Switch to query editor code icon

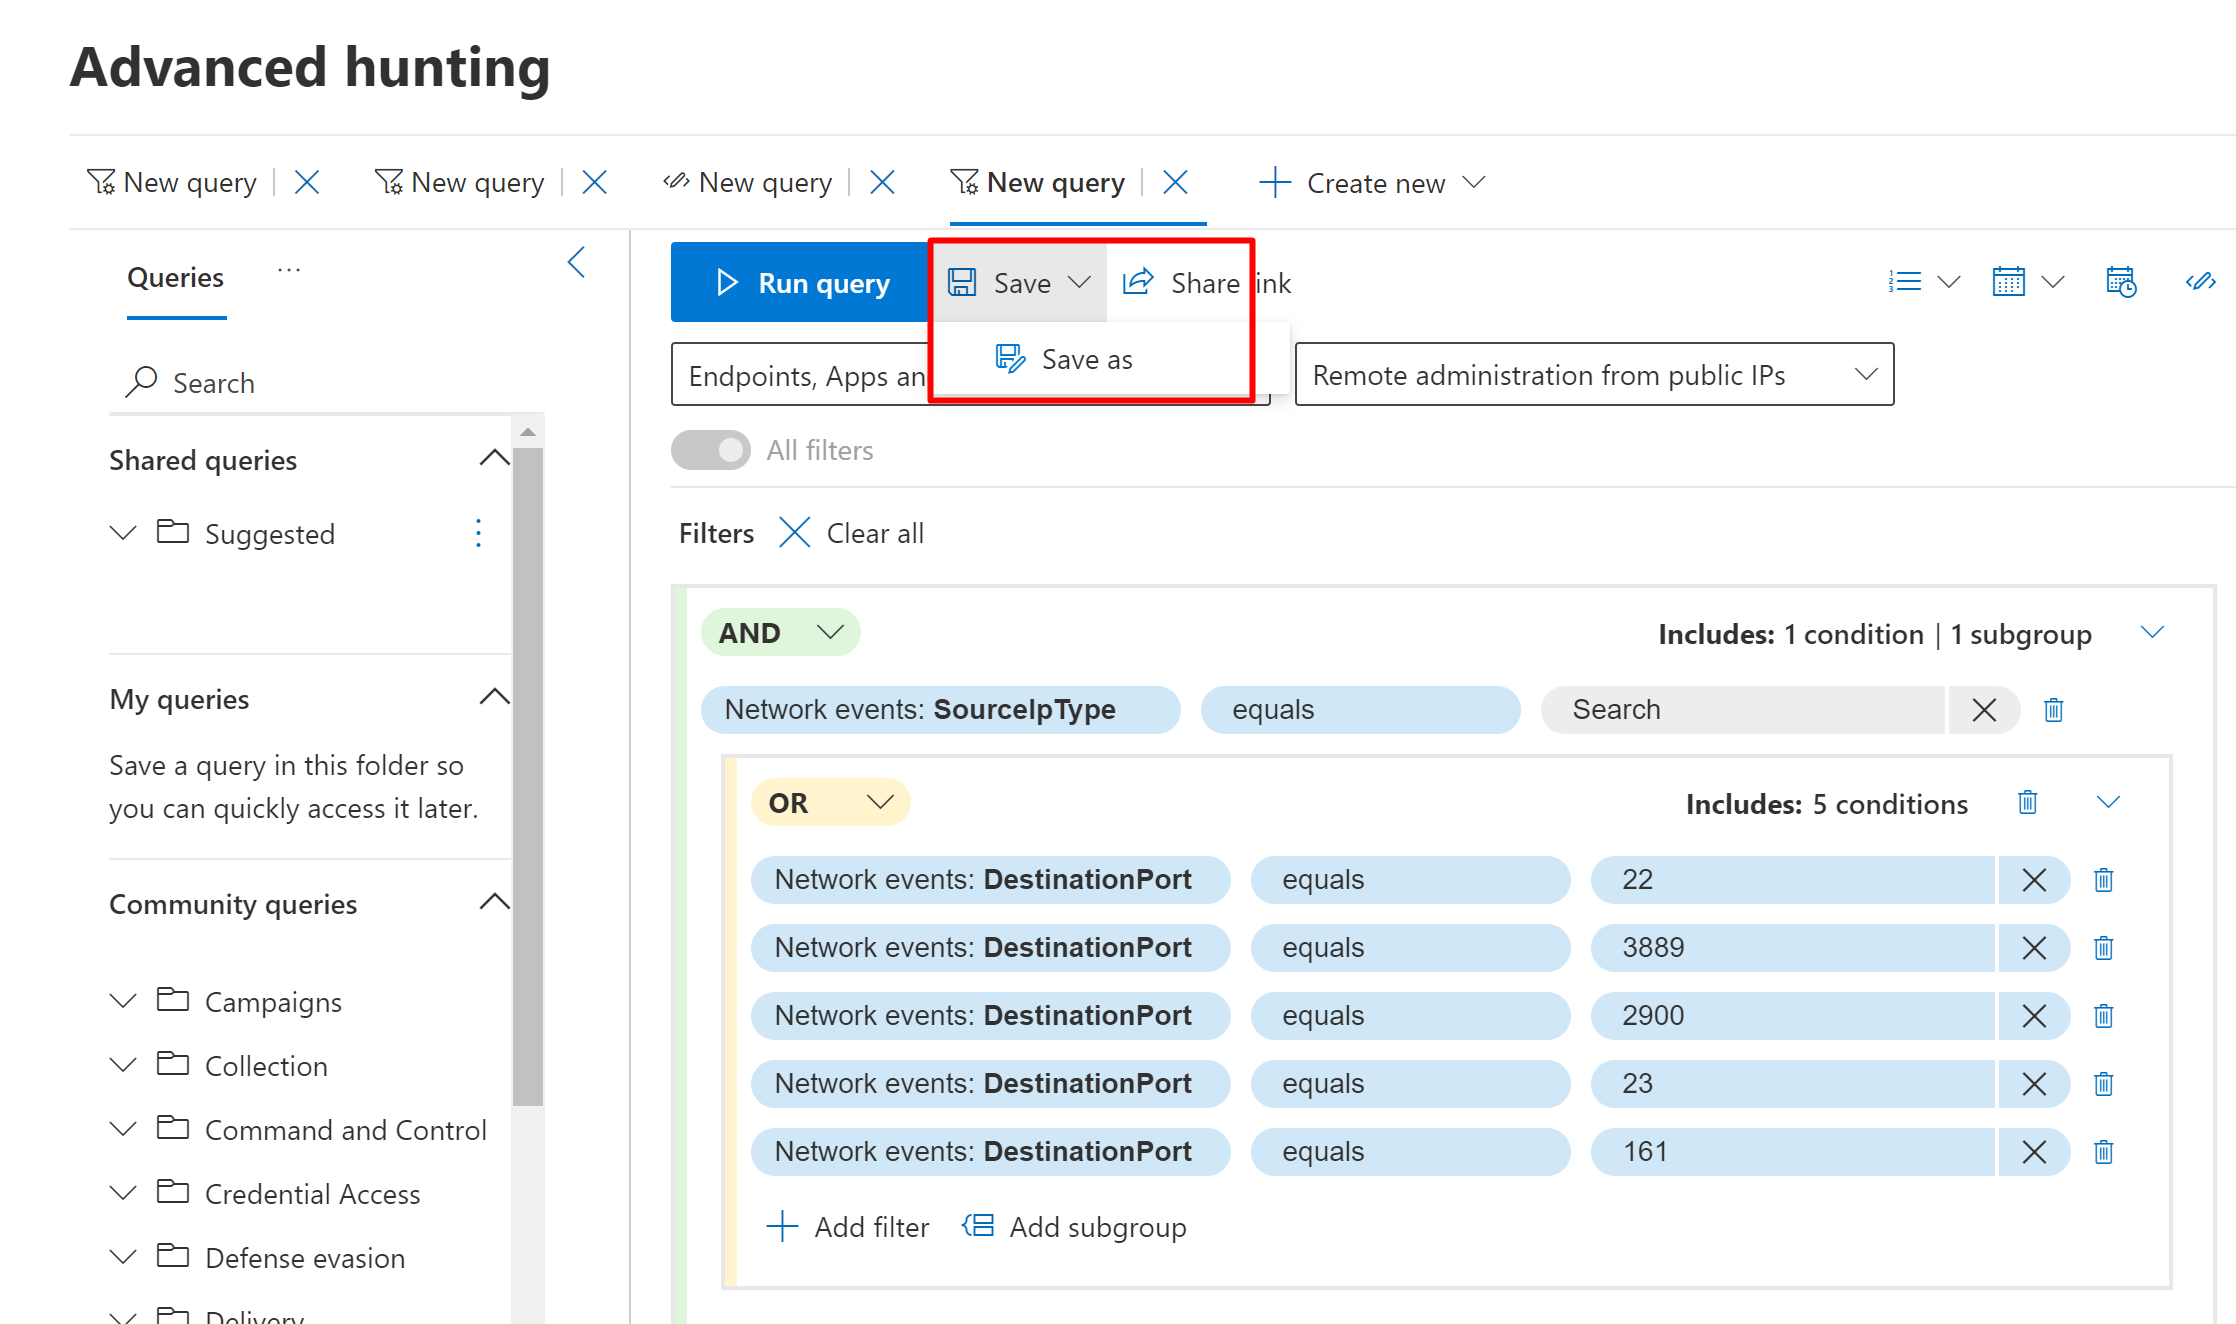pos(2200,282)
